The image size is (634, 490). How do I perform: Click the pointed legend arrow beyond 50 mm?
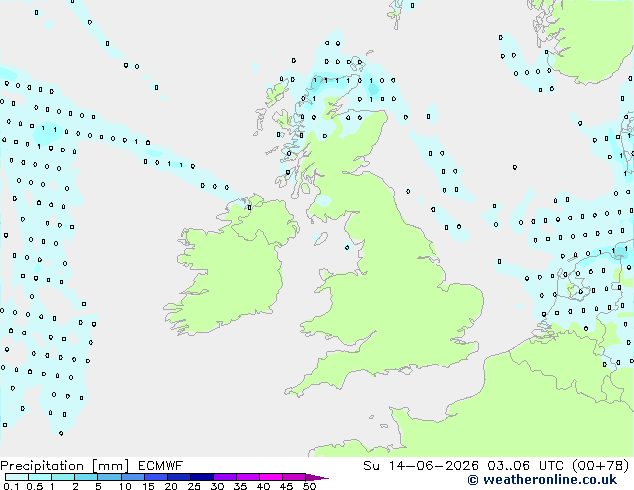pos(317,477)
